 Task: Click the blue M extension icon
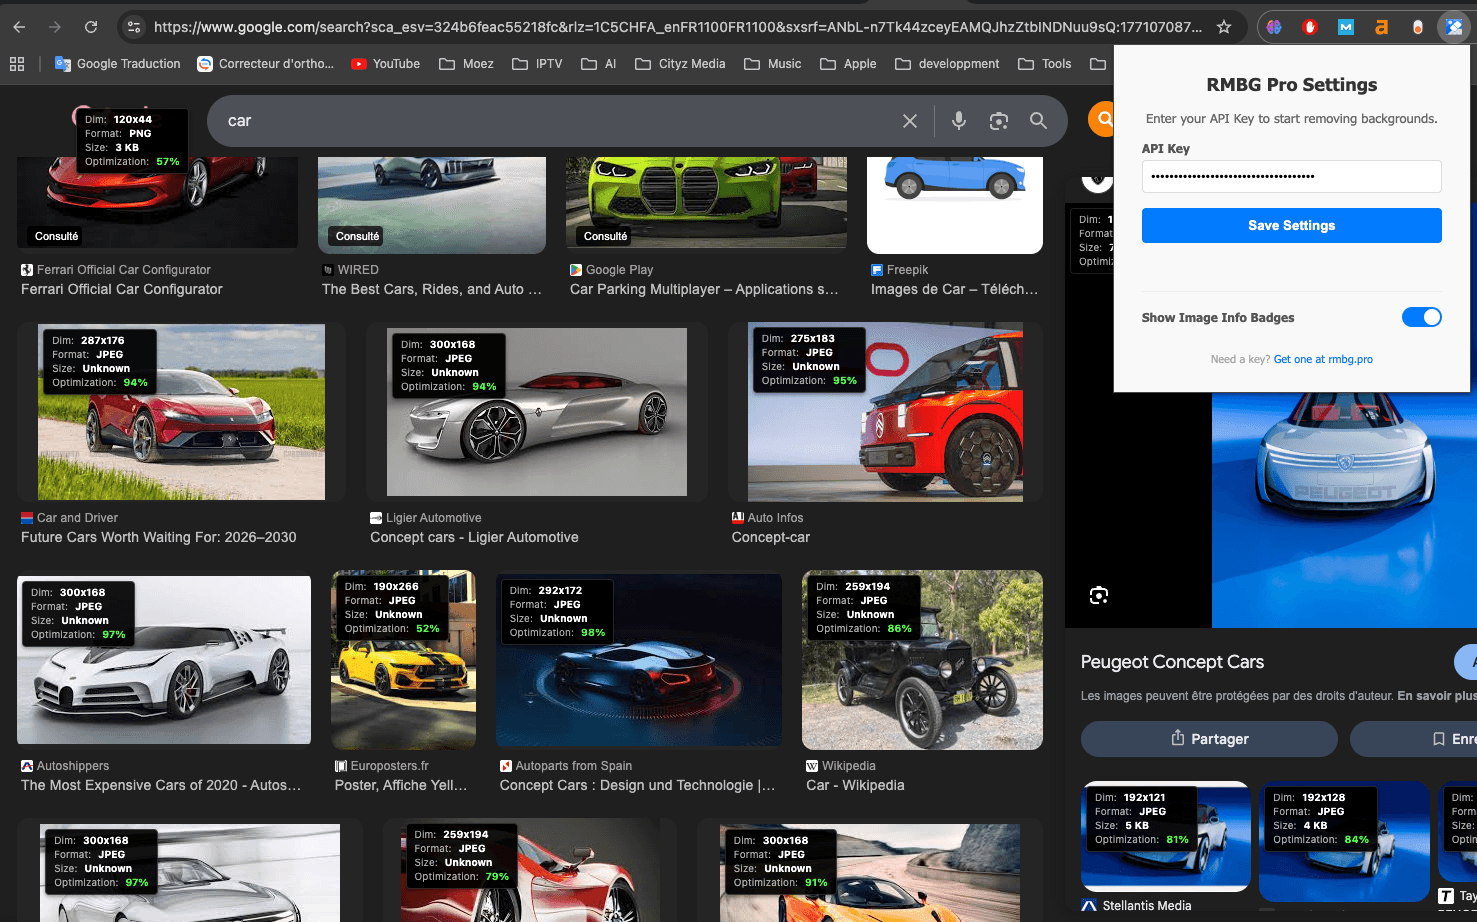tap(1345, 27)
